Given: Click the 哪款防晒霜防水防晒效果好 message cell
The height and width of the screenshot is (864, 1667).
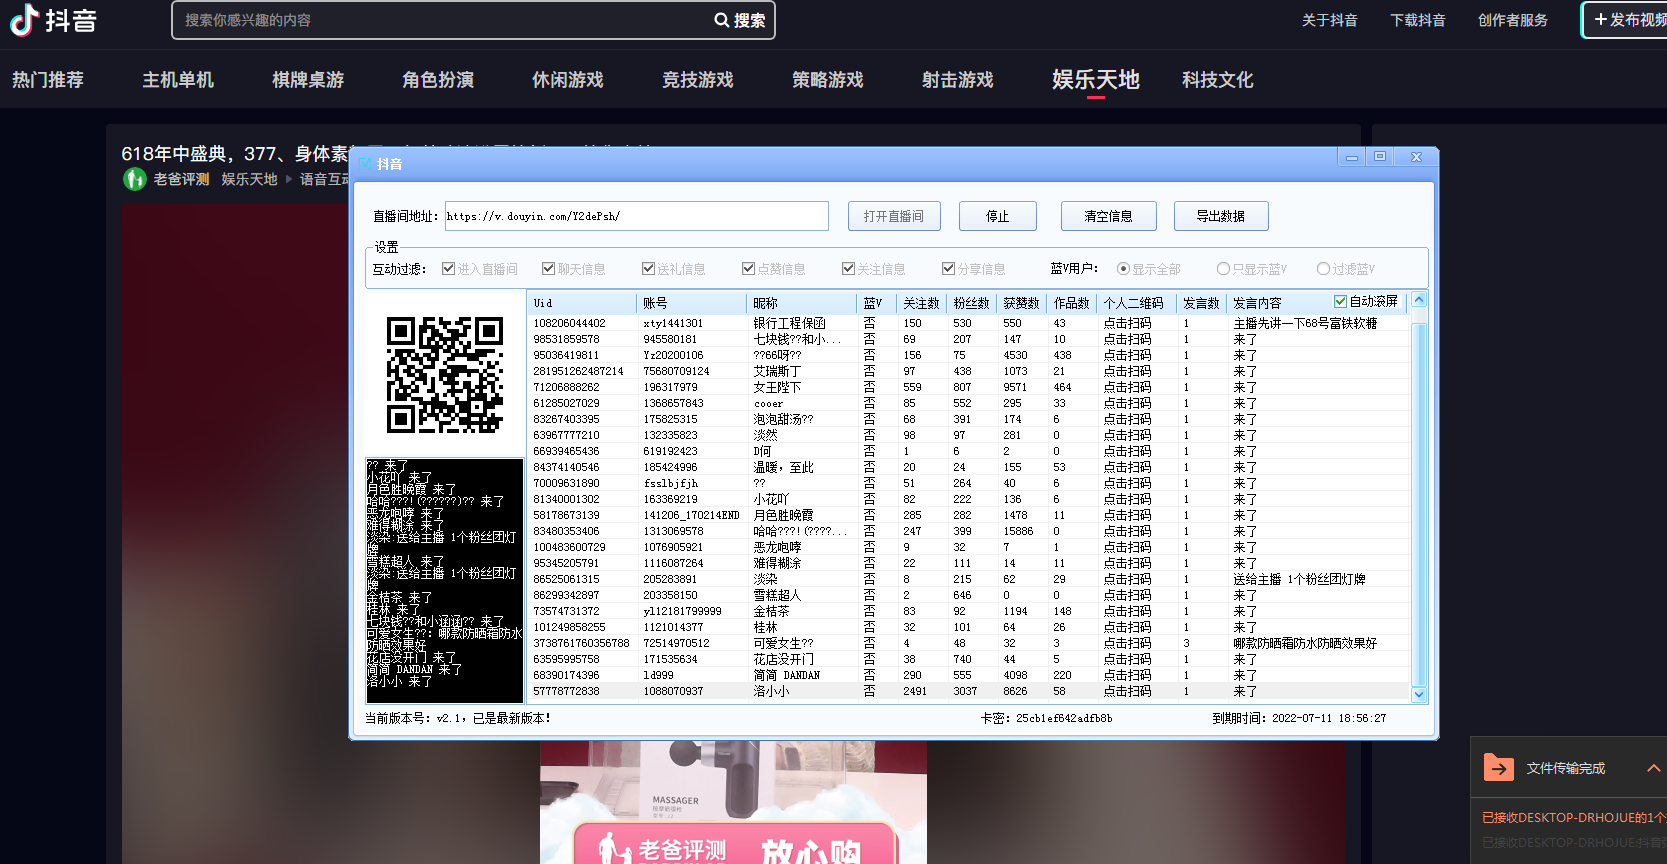Looking at the screenshot, I should click(x=1305, y=643).
